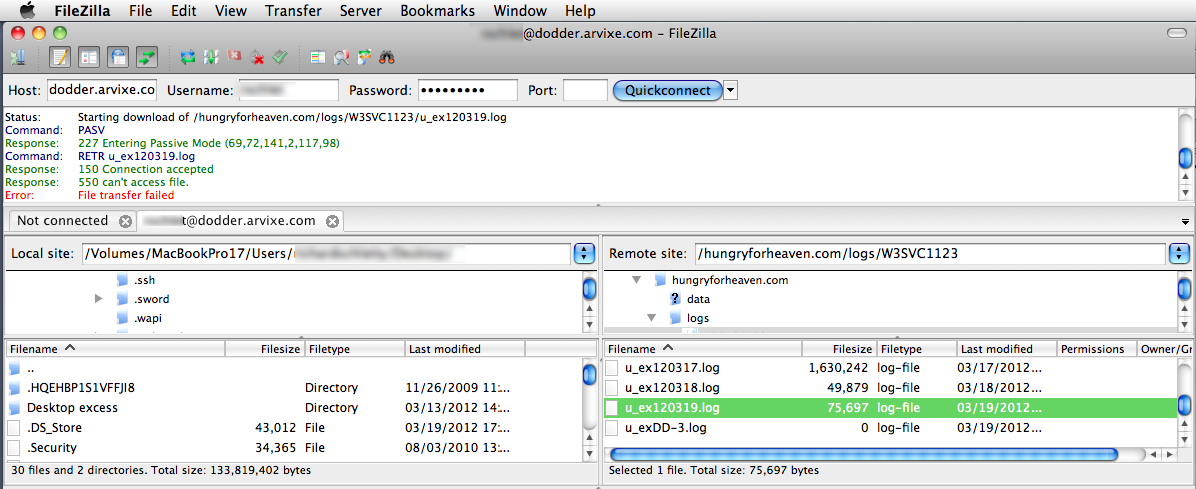Click the Remote site path field
The height and width of the screenshot is (489, 1196).
pyautogui.click(x=930, y=253)
